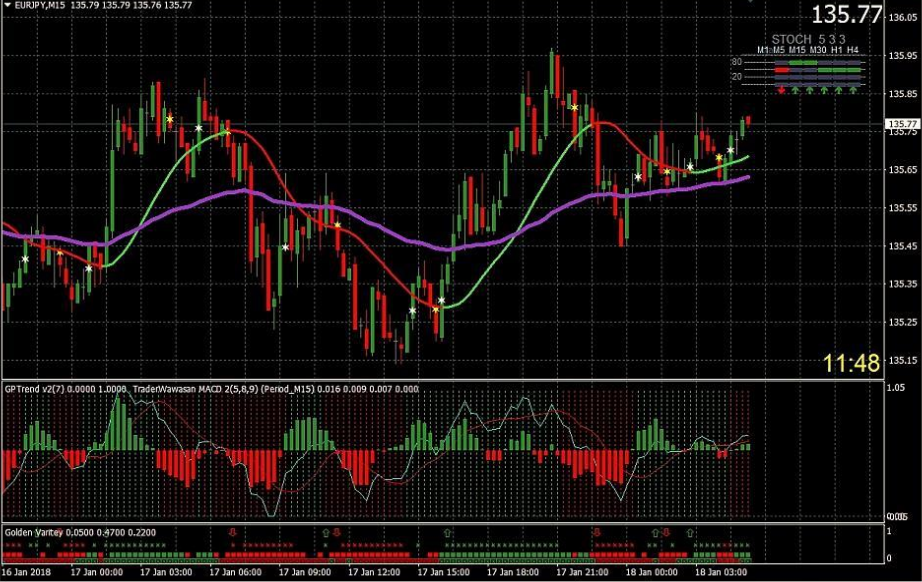Open the dropdown triangle beside EURJPY,M15
This screenshot has height=582, width=922.
point(7,5)
